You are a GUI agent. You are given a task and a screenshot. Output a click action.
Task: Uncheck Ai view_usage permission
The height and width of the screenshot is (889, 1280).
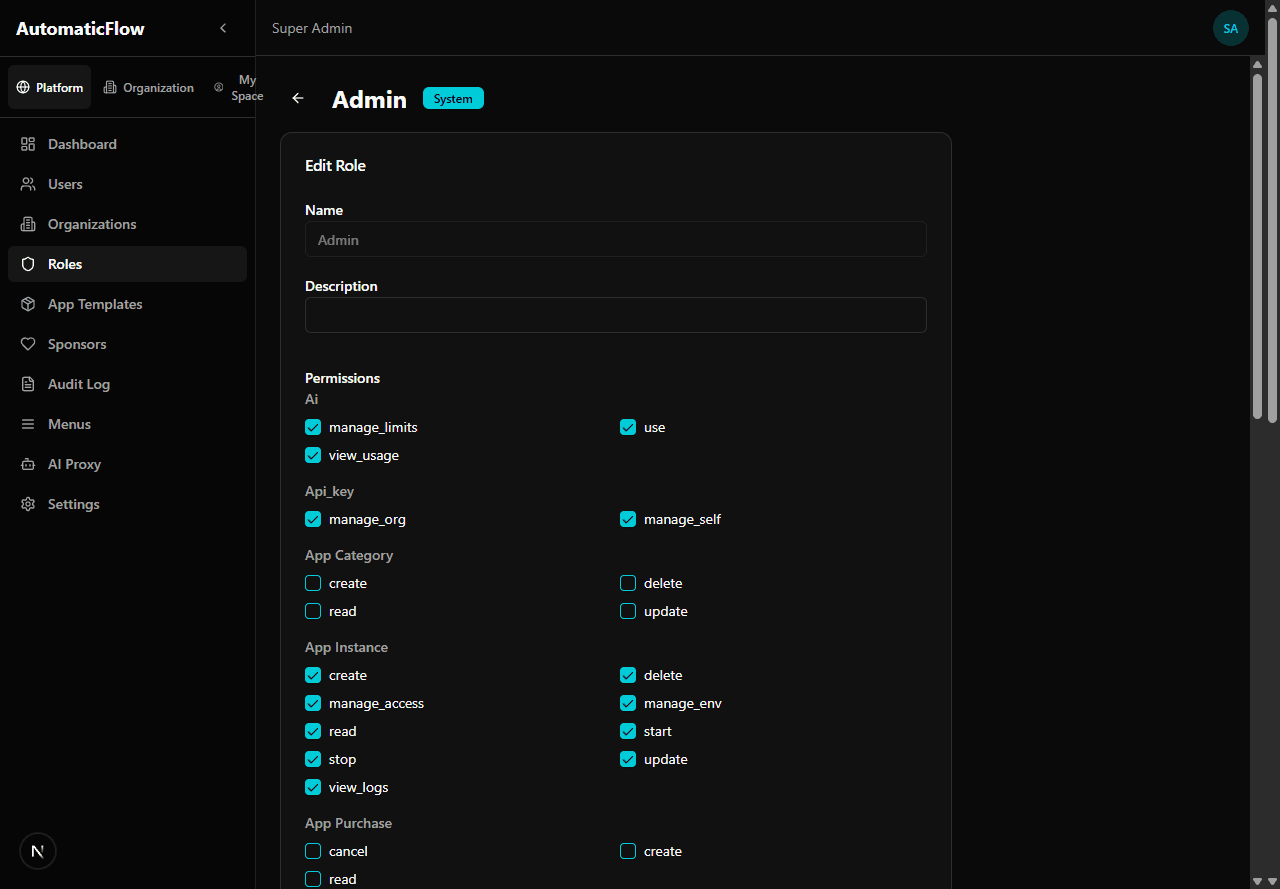coord(313,455)
